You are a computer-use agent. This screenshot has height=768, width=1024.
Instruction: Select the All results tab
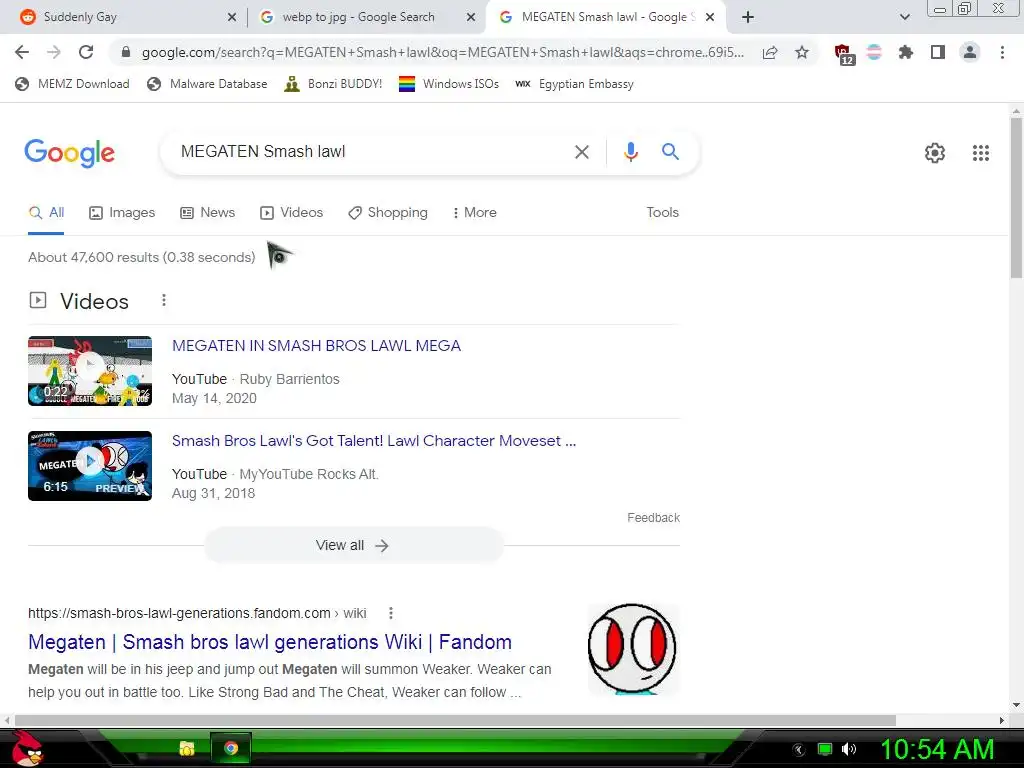(x=46, y=212)
